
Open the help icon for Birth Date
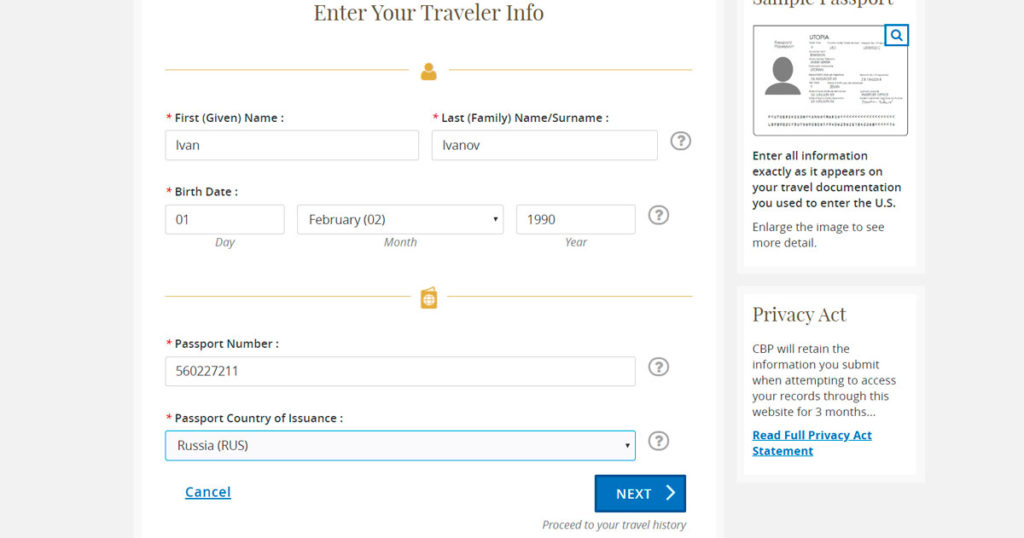pos(658,215)
